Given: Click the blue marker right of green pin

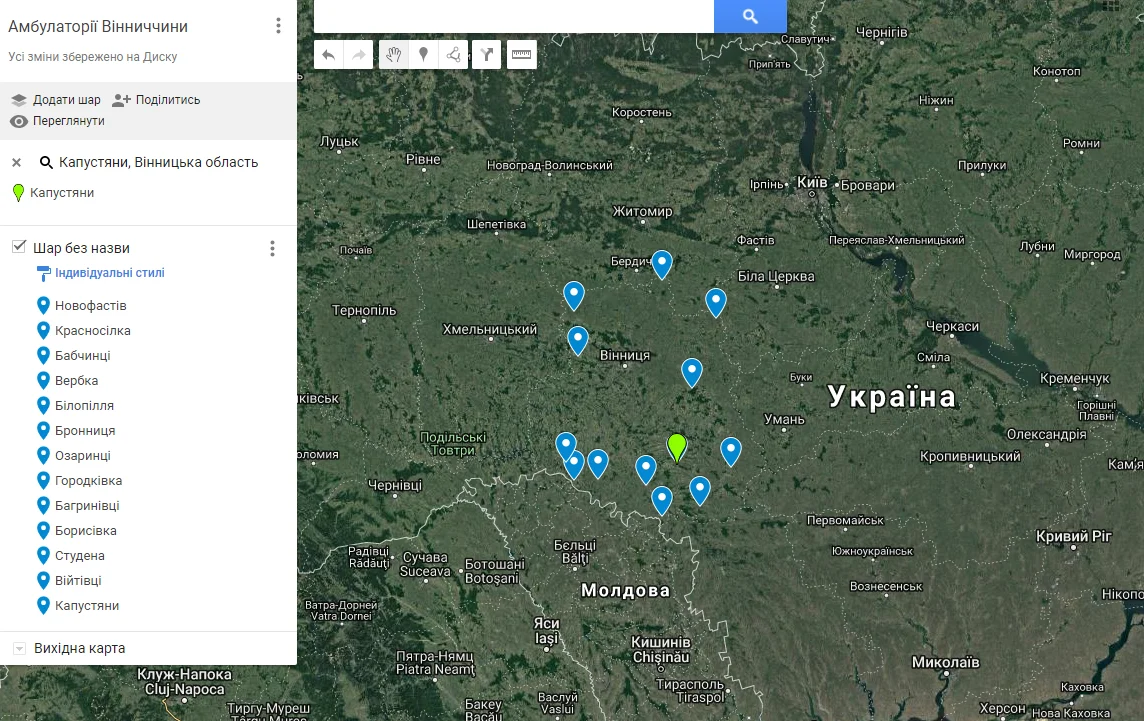Looking at the screenshot, I should (731, 451).
